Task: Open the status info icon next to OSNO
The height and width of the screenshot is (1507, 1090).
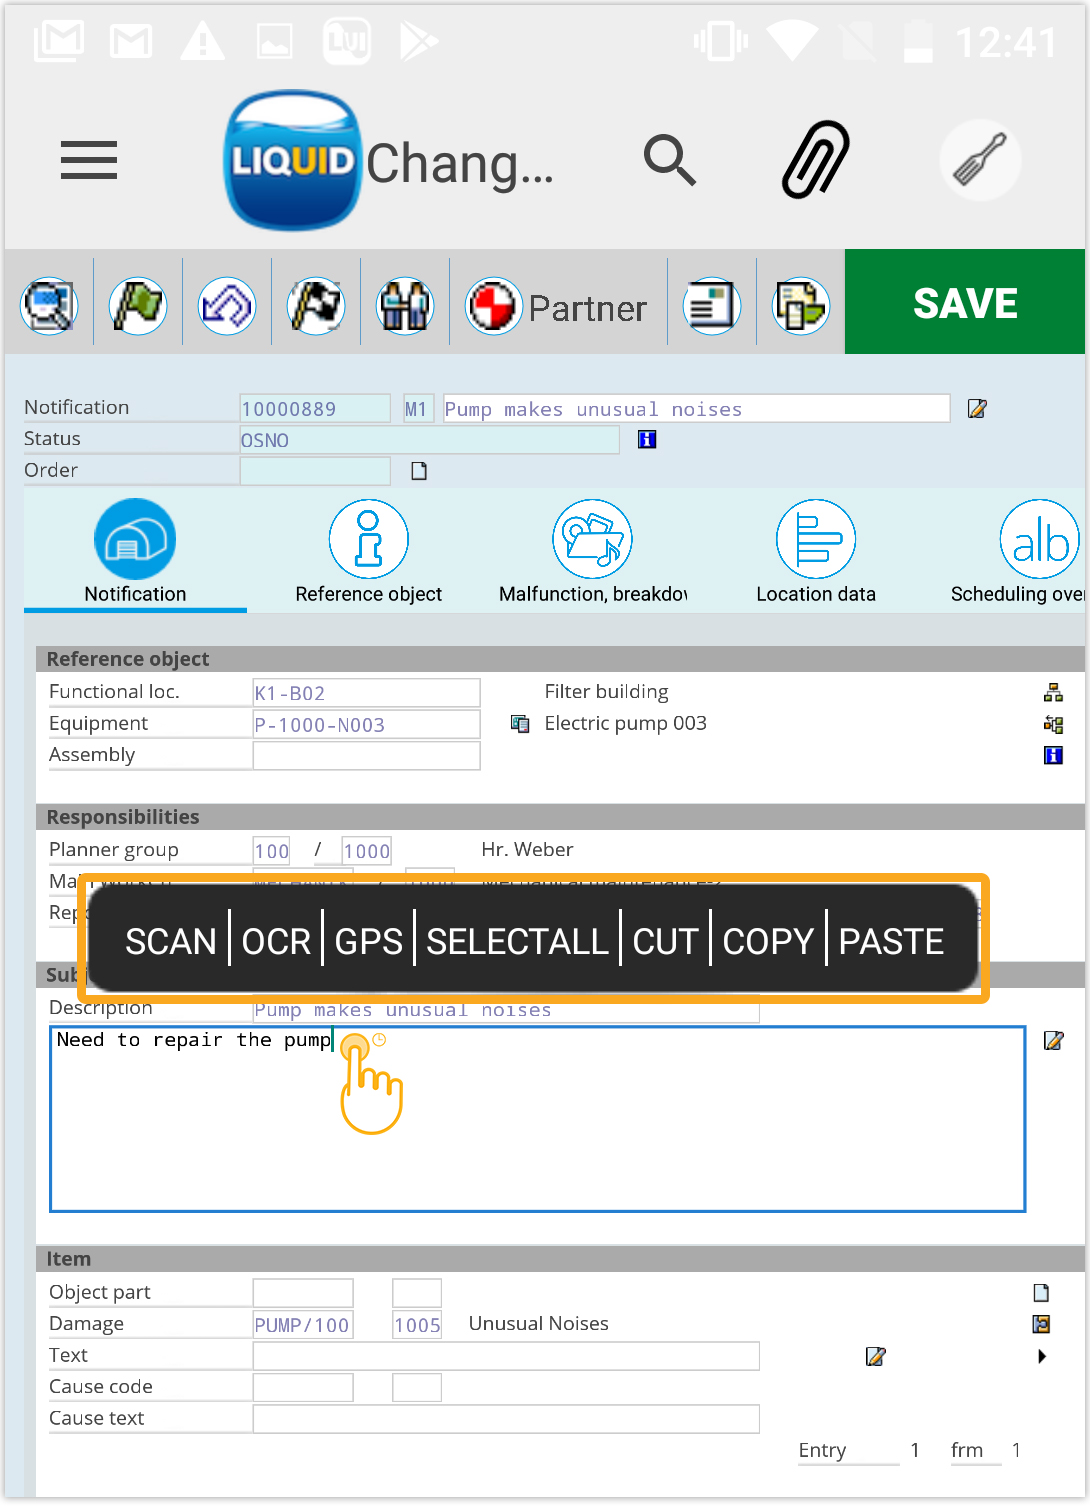Action: [647, 439]
